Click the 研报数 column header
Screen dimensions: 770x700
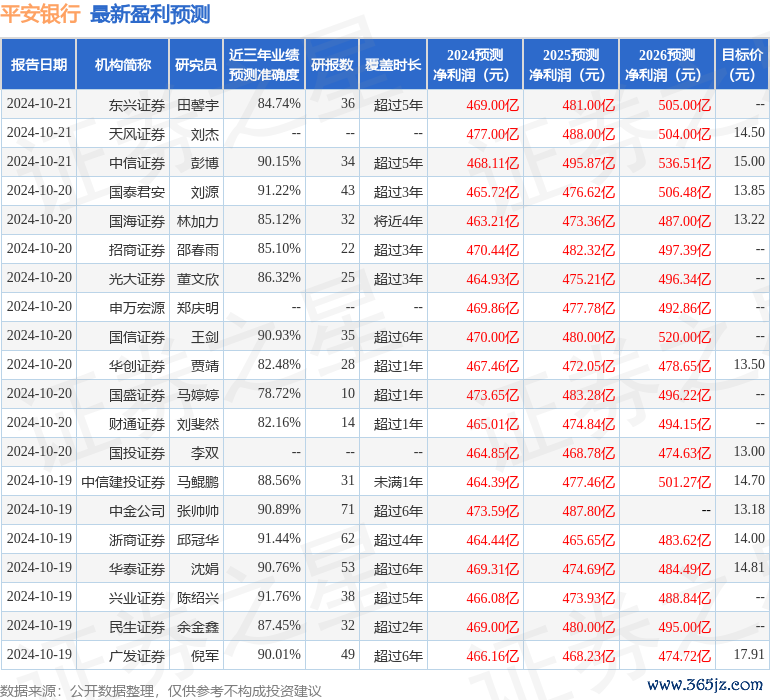tap(332, 65)
